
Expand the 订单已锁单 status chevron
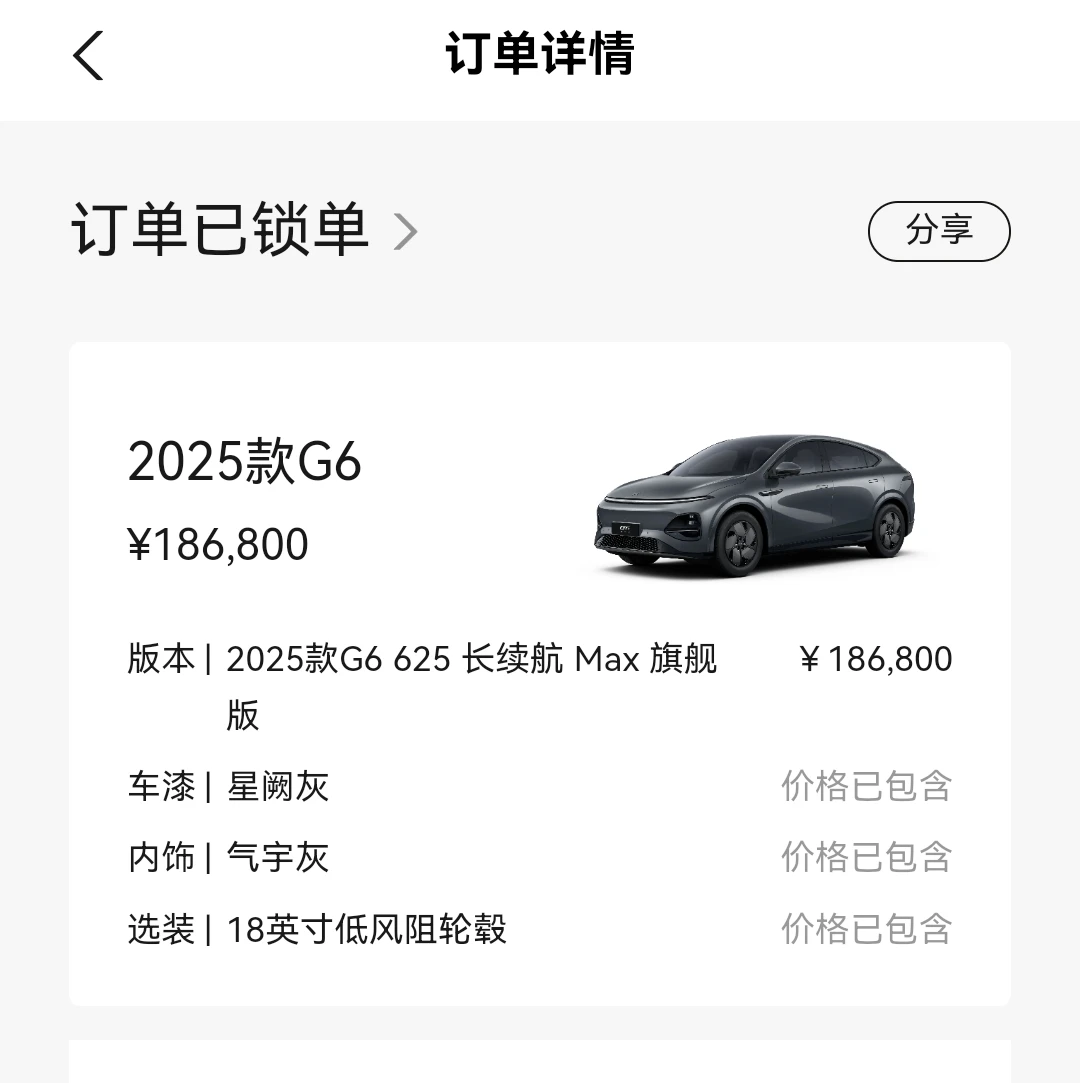click(405, 232)
